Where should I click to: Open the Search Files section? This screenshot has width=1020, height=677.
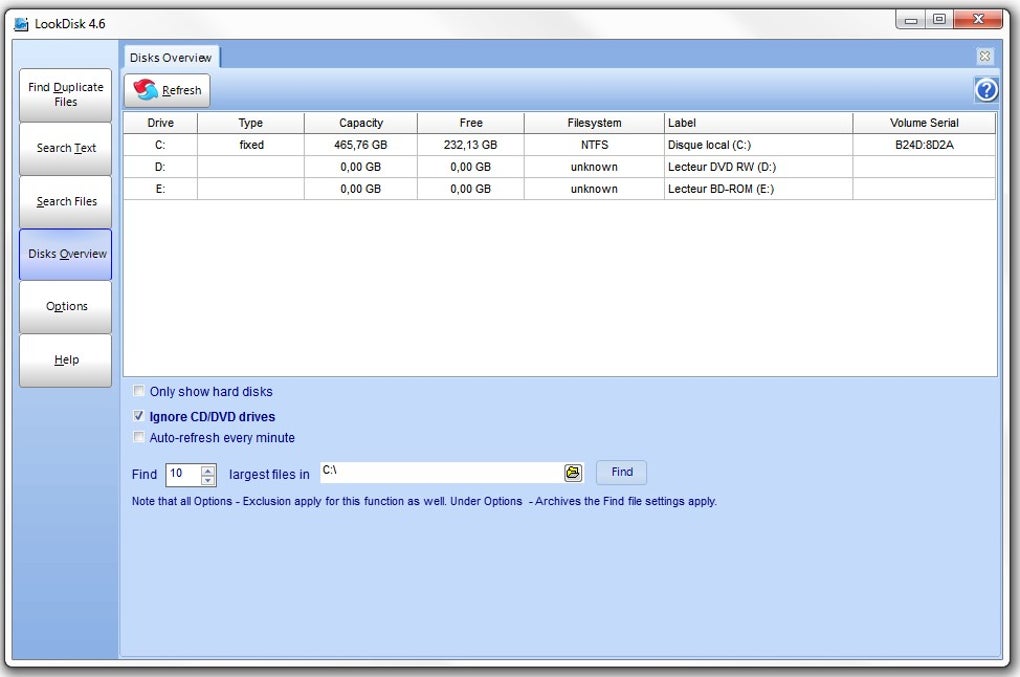(66, 202)
